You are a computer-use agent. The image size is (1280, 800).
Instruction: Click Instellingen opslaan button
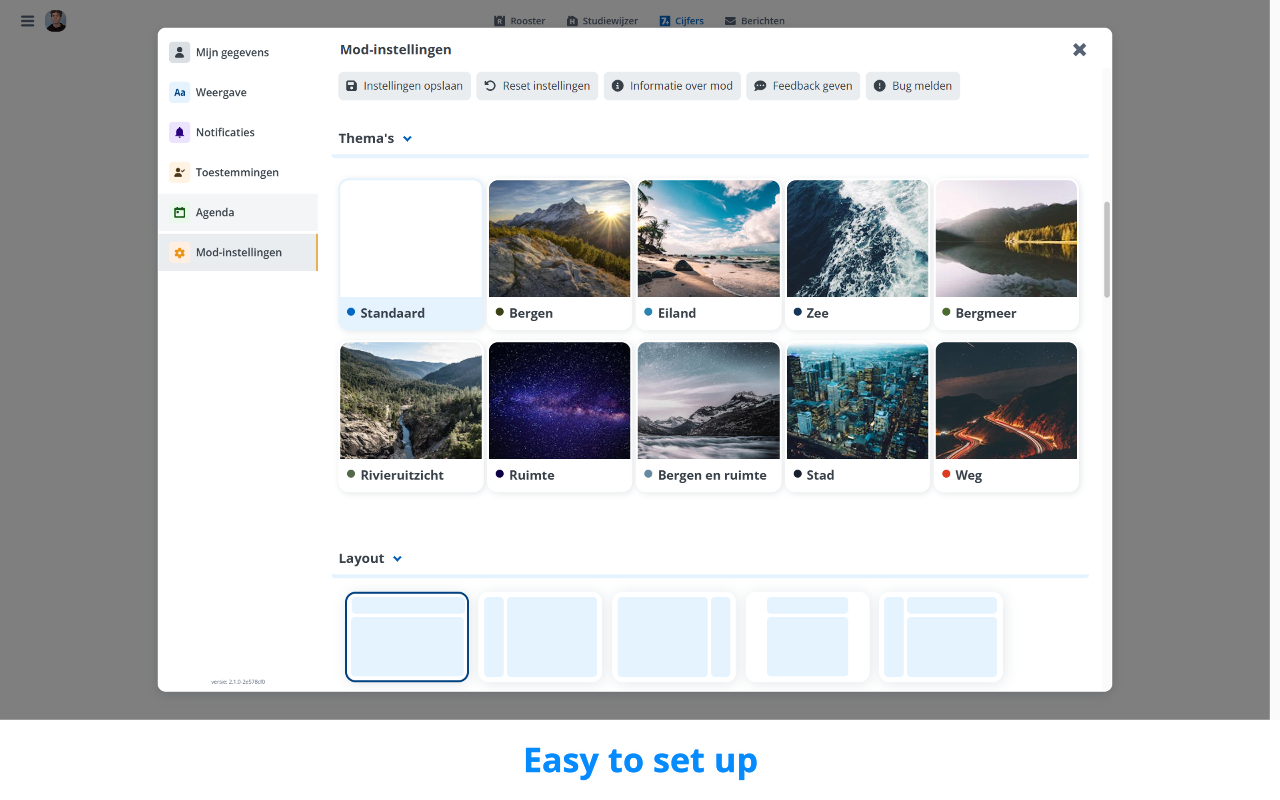pos(404,86)
